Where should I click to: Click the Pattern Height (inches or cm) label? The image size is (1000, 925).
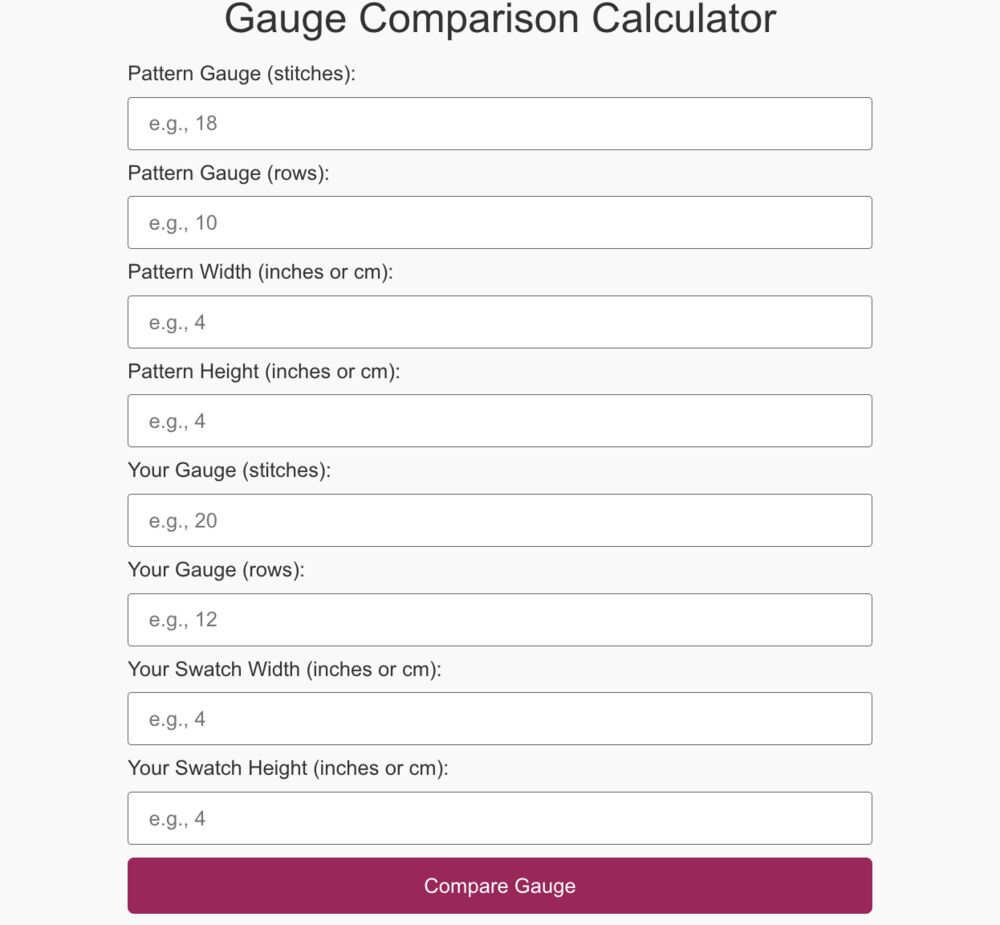[264, 370]
